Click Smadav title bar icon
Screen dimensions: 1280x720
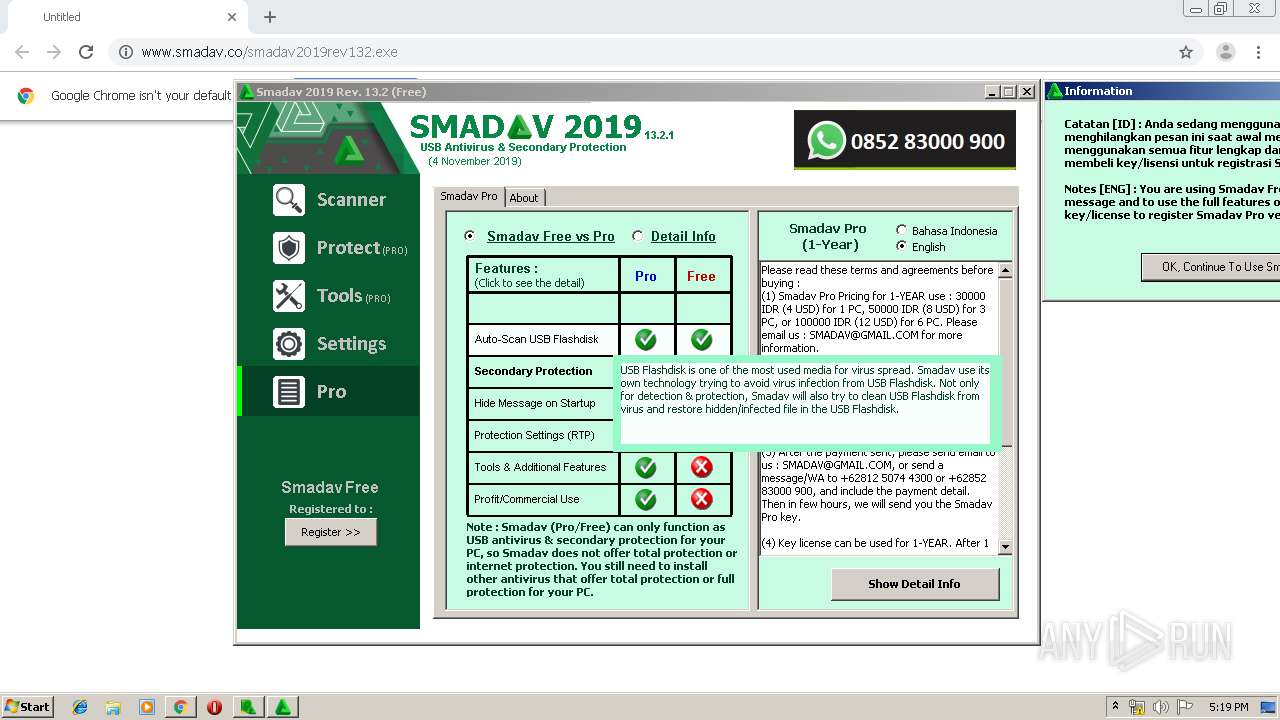point(246,92)
